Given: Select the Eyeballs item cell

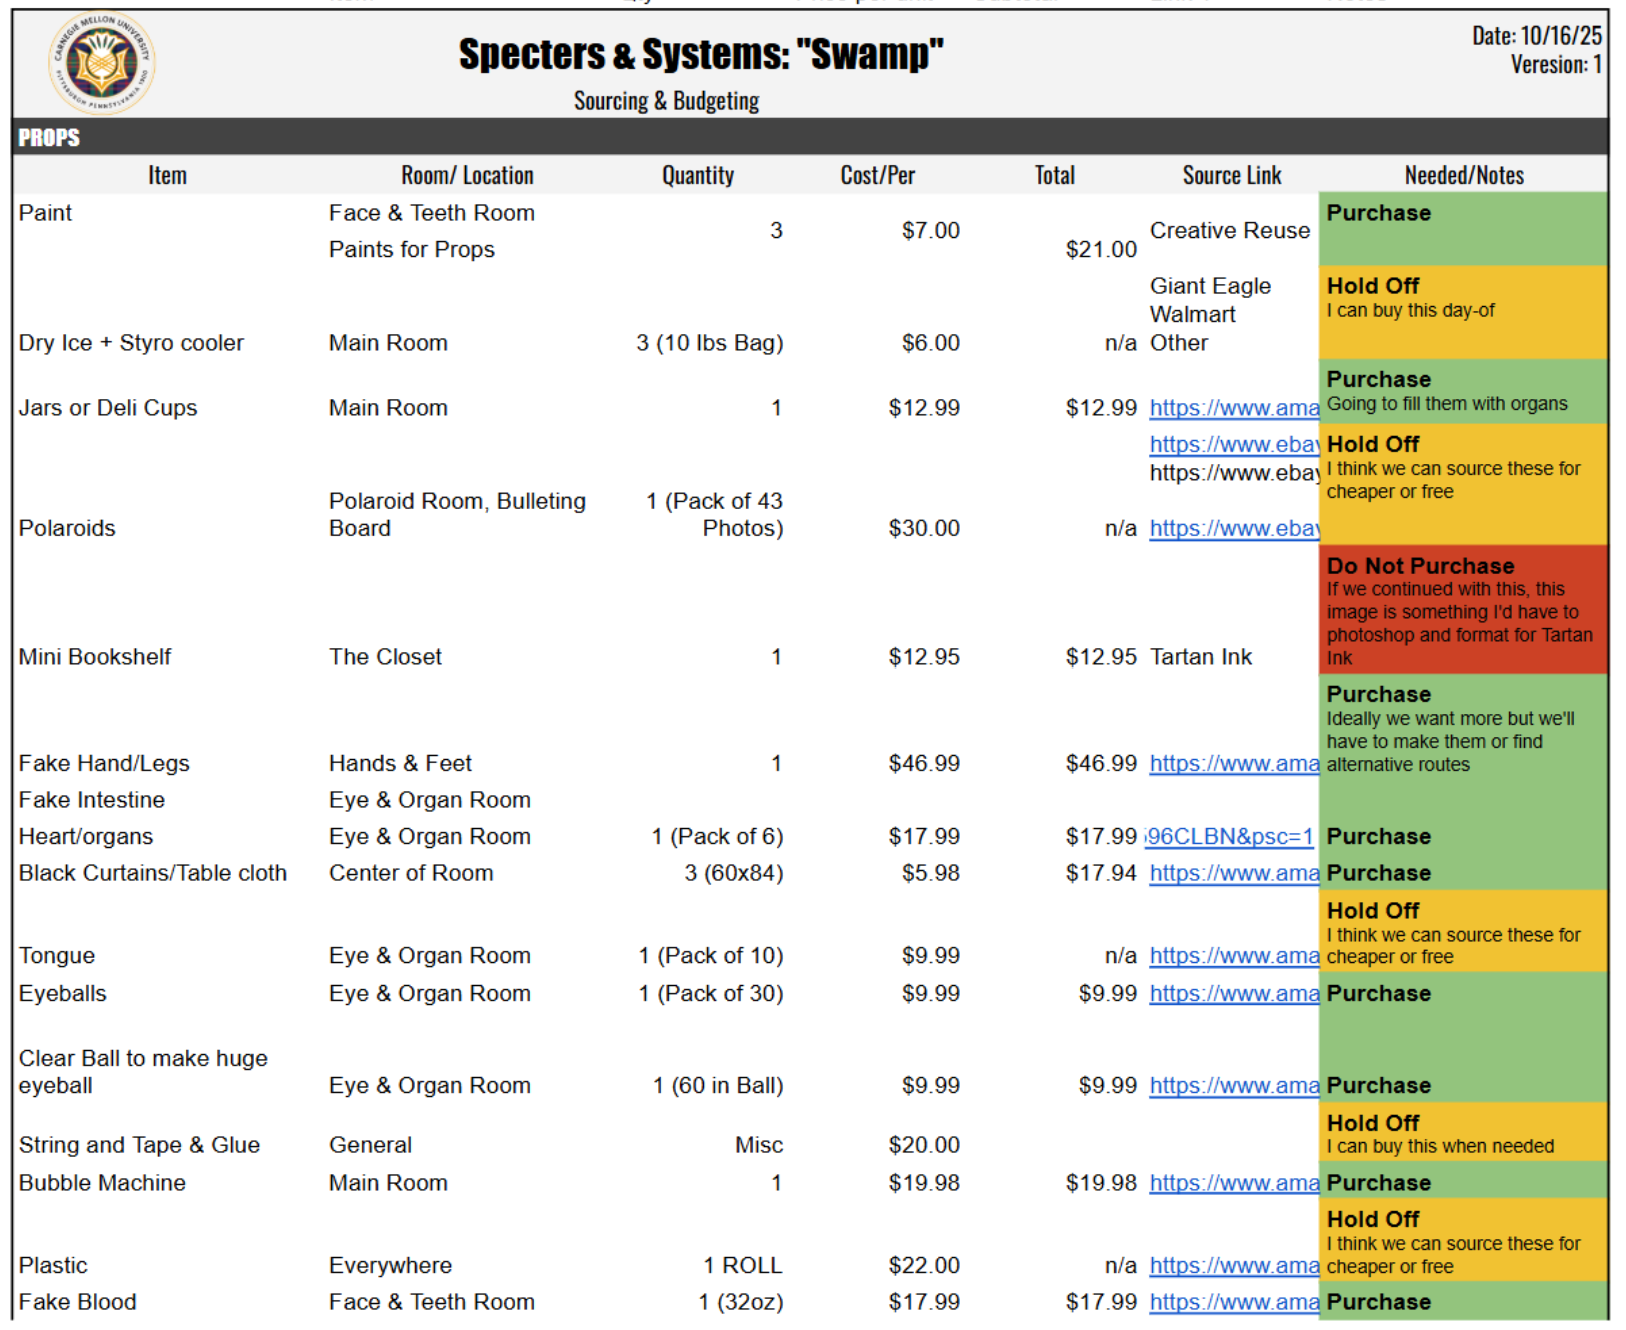Looking at the screenshot, I should (x=62, y=994).
